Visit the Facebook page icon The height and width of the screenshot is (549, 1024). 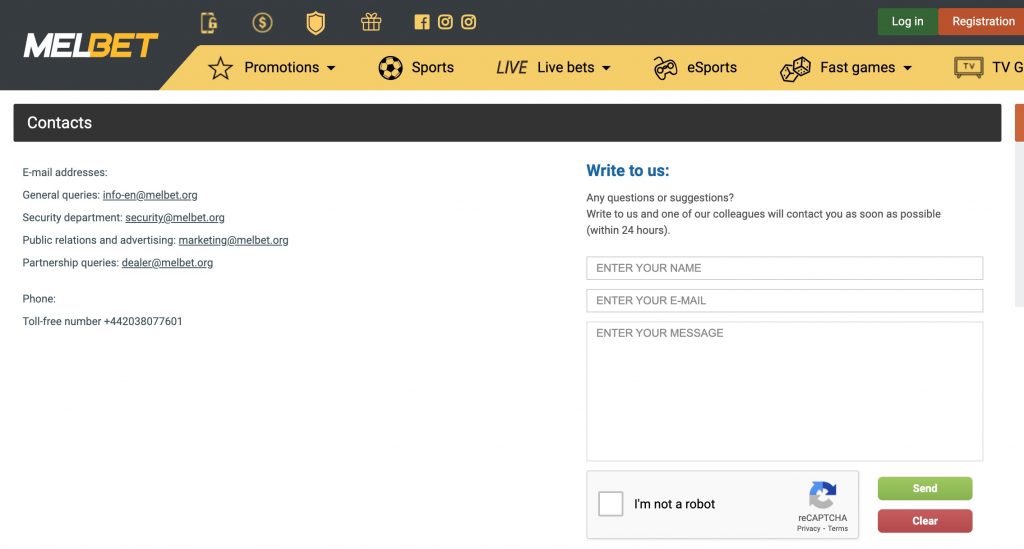[422, 22]
